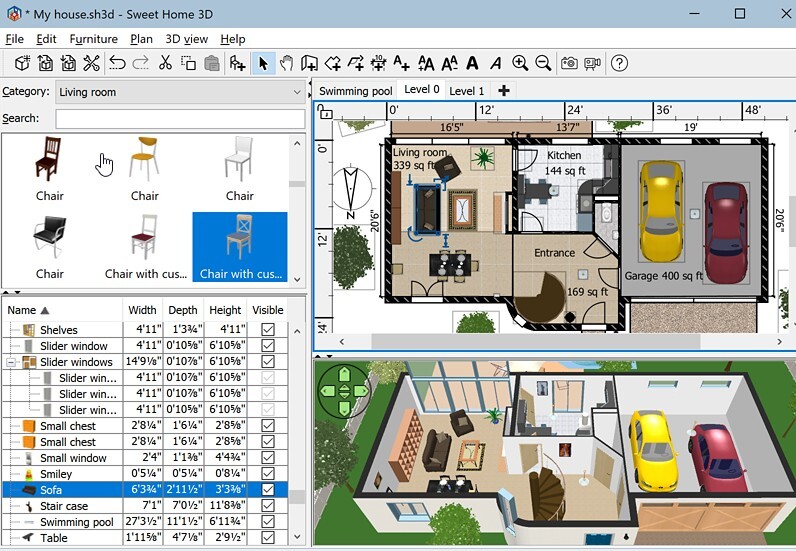The width and height of the screenshot is (796, 551).
Task: Click the Open home toolbar icon
Action: pos(45,63)
